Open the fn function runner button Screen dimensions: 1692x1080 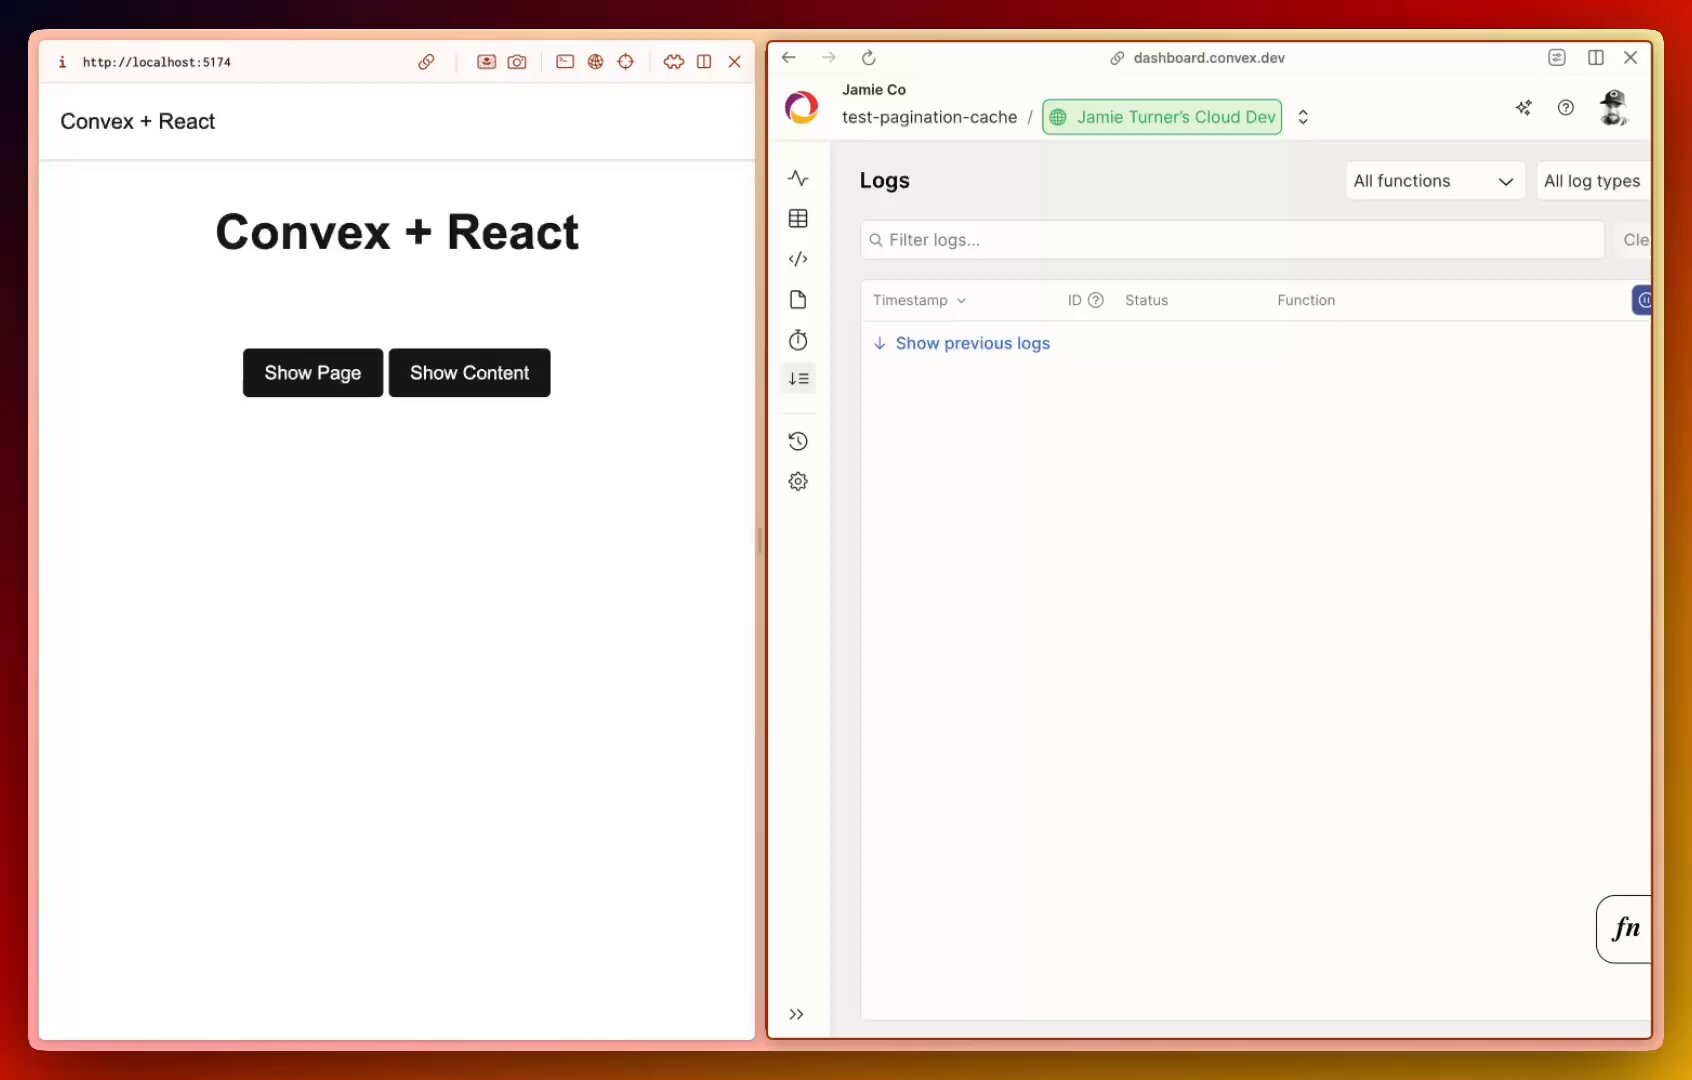coord(1625,929)
